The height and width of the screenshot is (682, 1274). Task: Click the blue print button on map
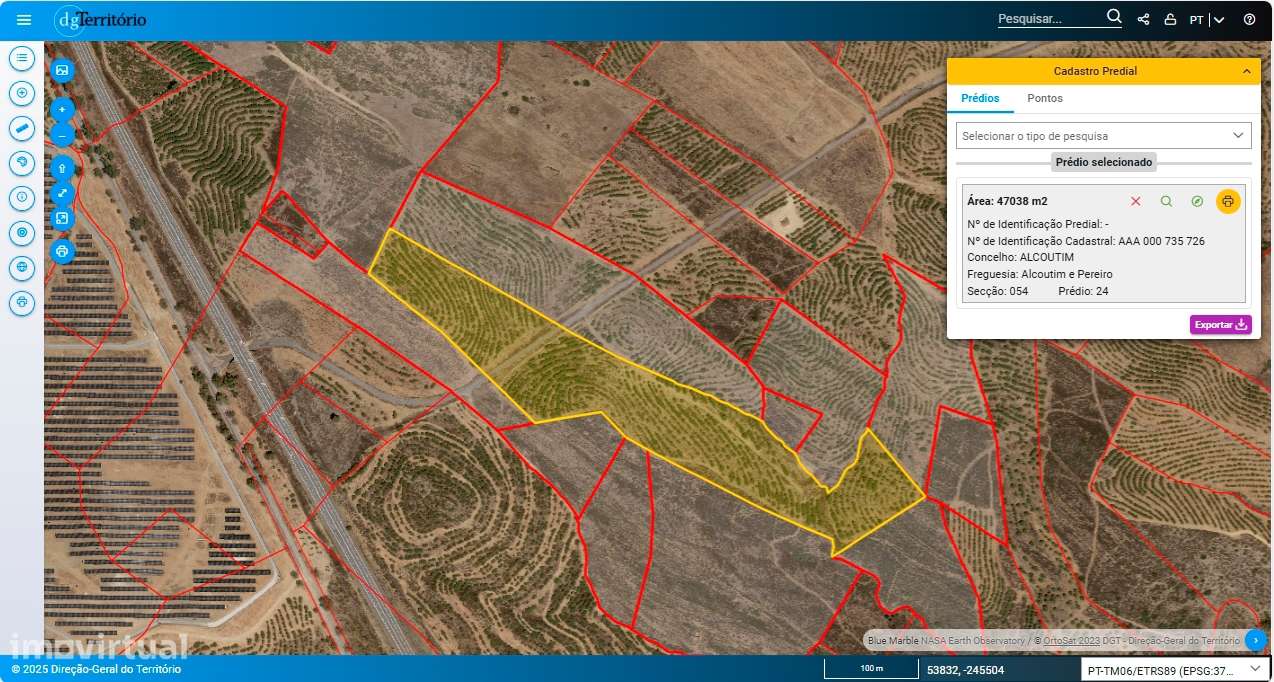62,251
